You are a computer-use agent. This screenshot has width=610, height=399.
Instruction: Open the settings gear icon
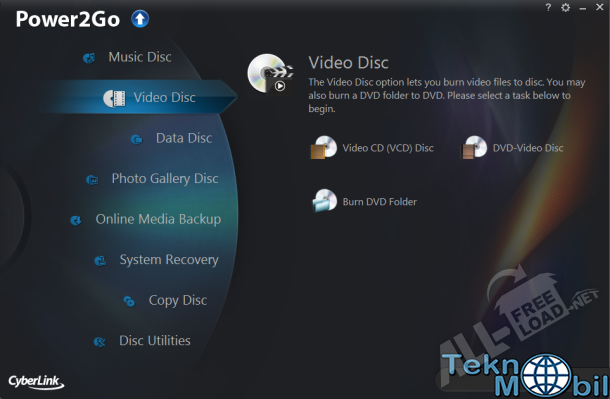click(x=566, y=7)
